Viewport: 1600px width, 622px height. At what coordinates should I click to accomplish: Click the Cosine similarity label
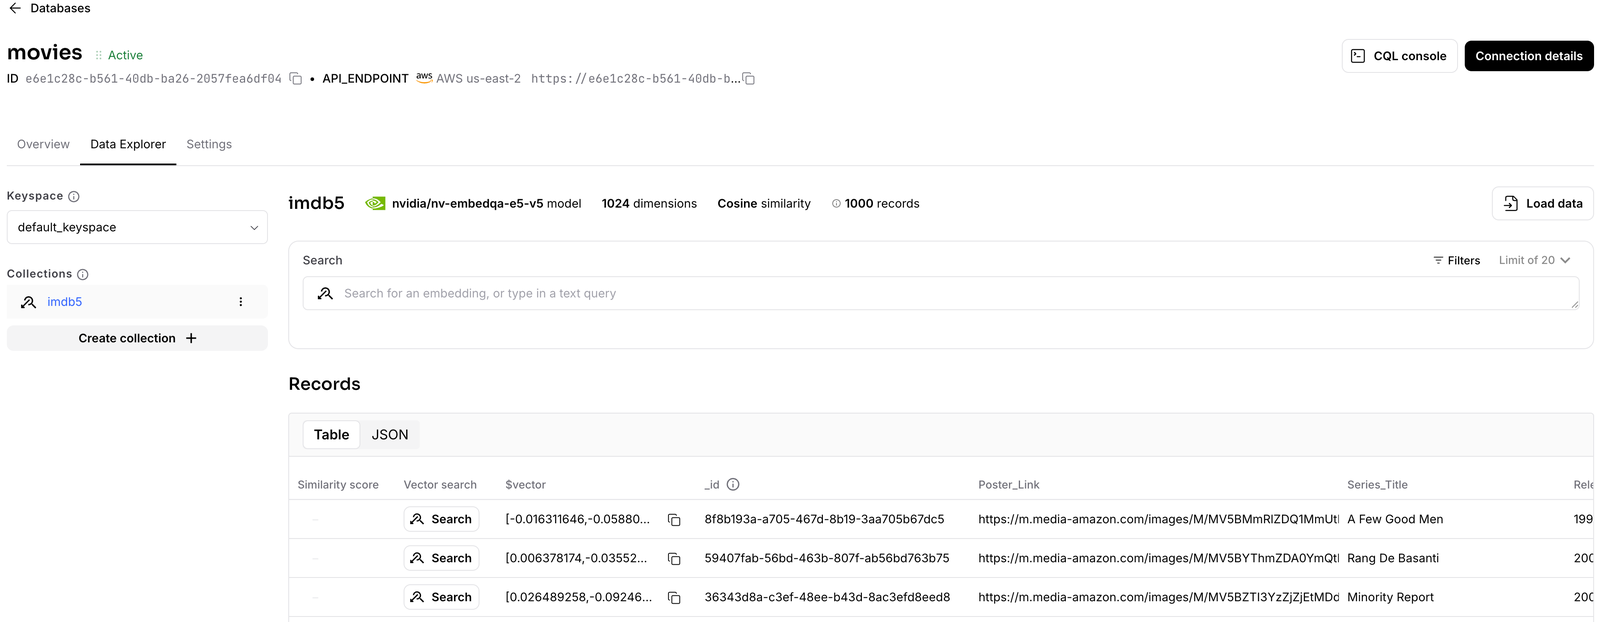764,203
